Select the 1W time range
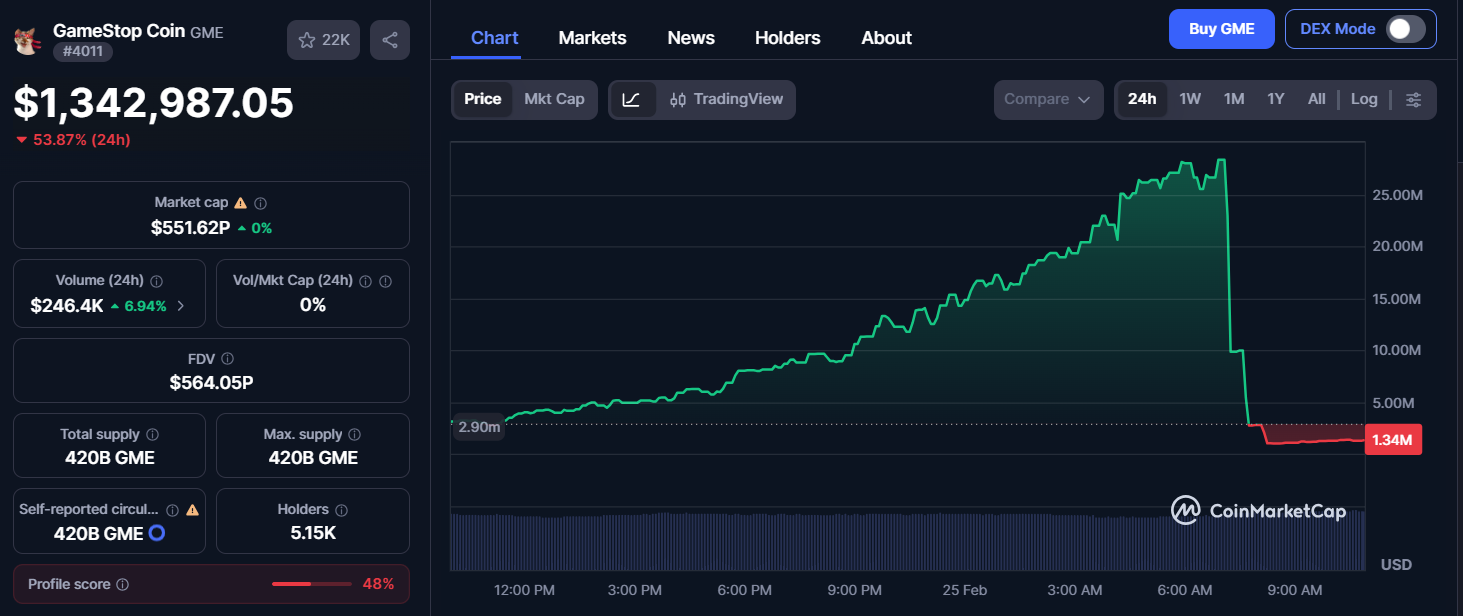The image size is (1463, 616). (x=1190, y=99)
